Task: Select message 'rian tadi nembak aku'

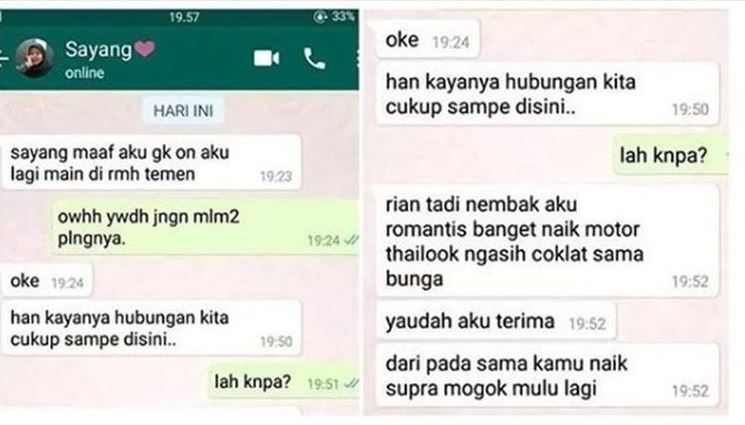Action: [547, 241]
